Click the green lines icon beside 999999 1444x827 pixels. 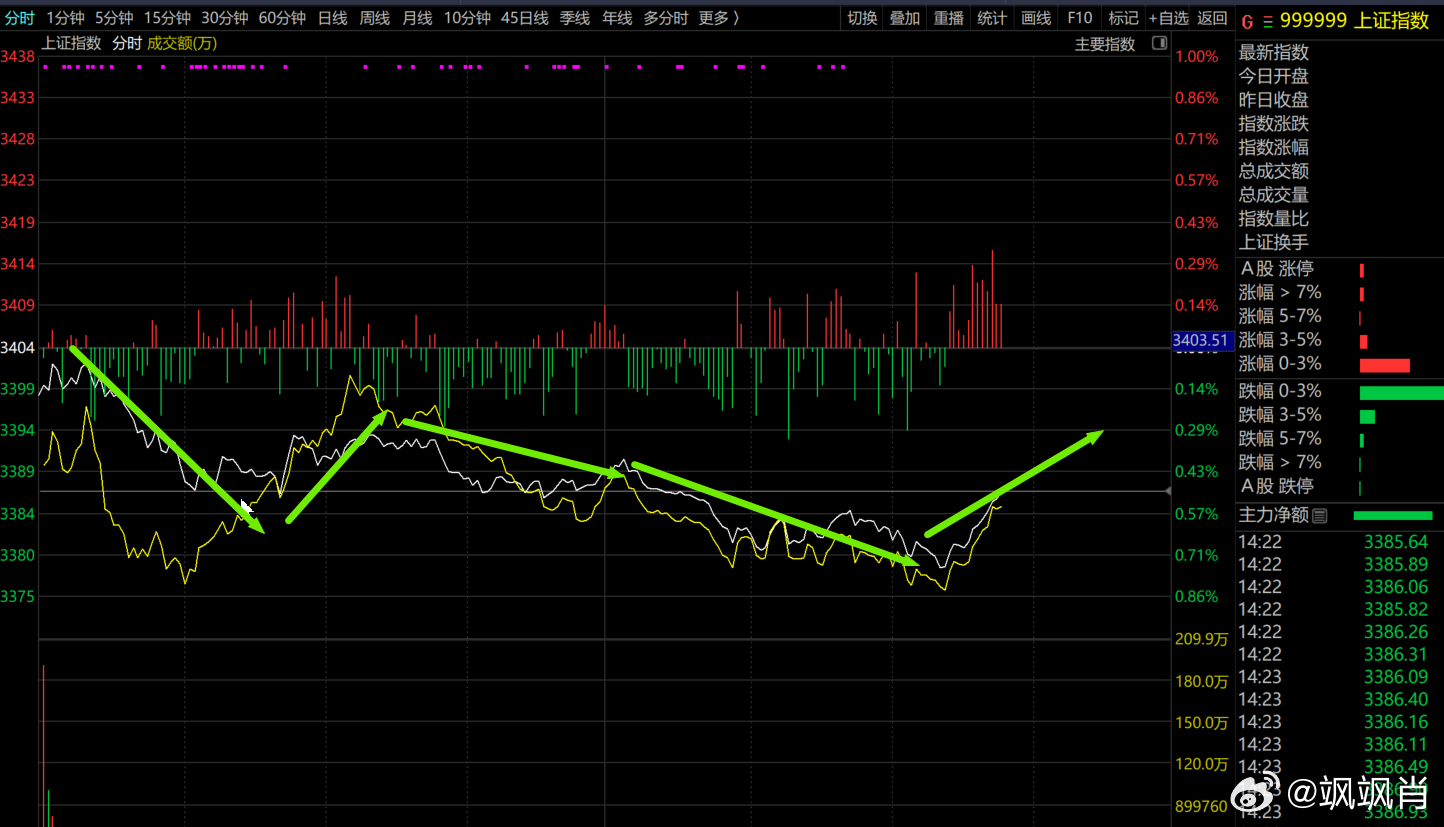(x=1268, y=22)
